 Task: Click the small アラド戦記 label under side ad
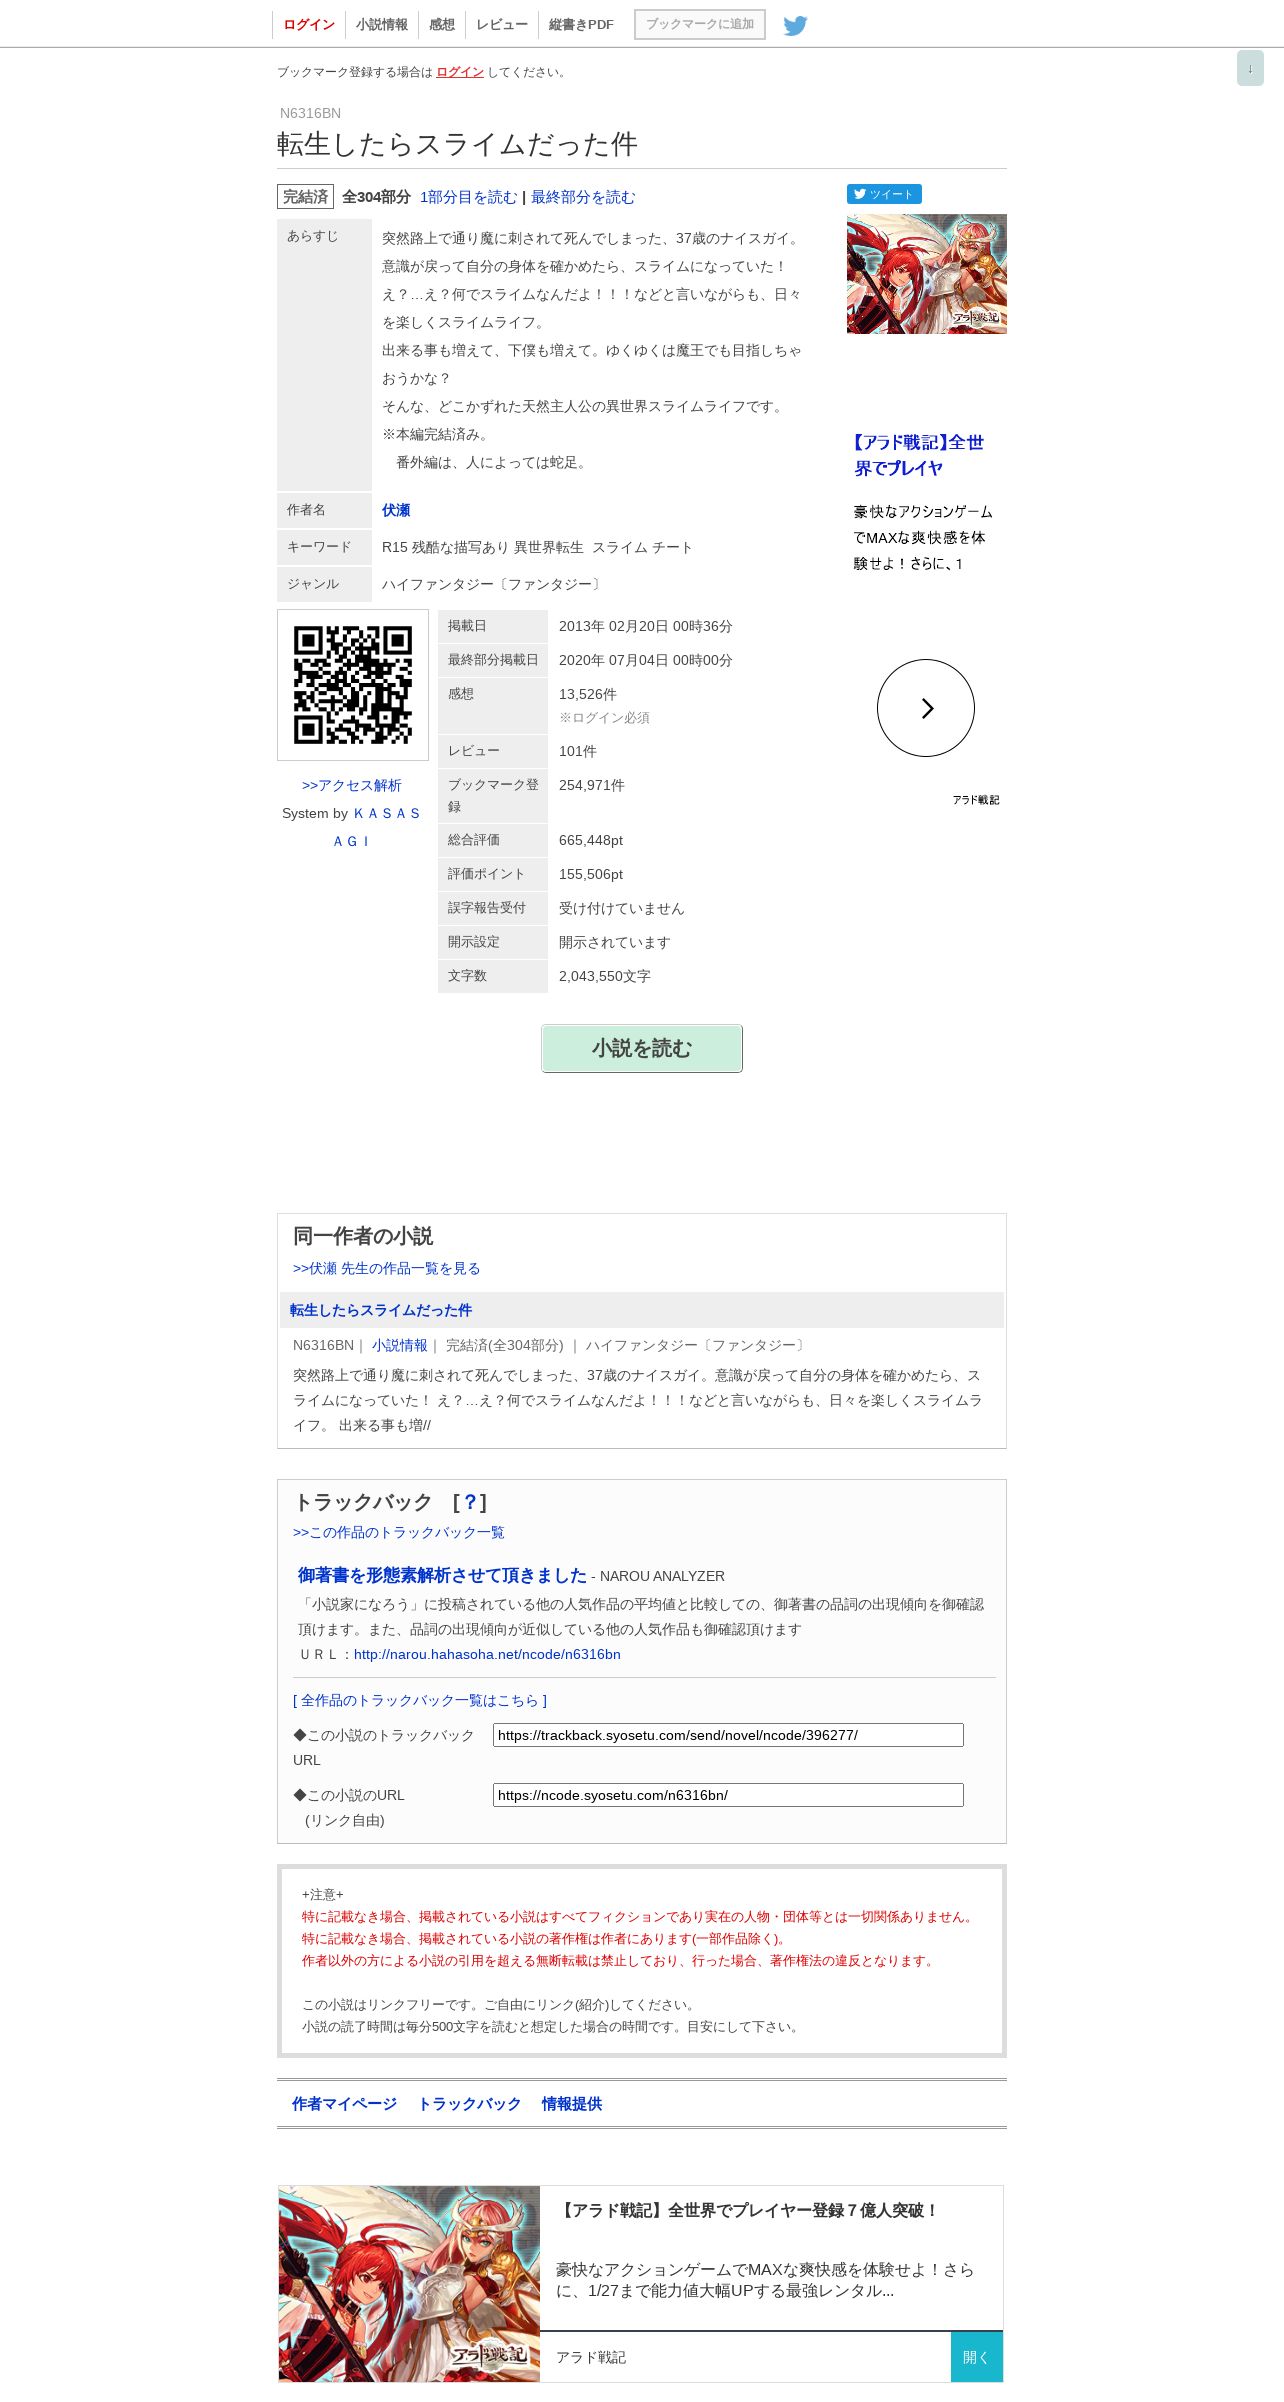click(976, 800)
